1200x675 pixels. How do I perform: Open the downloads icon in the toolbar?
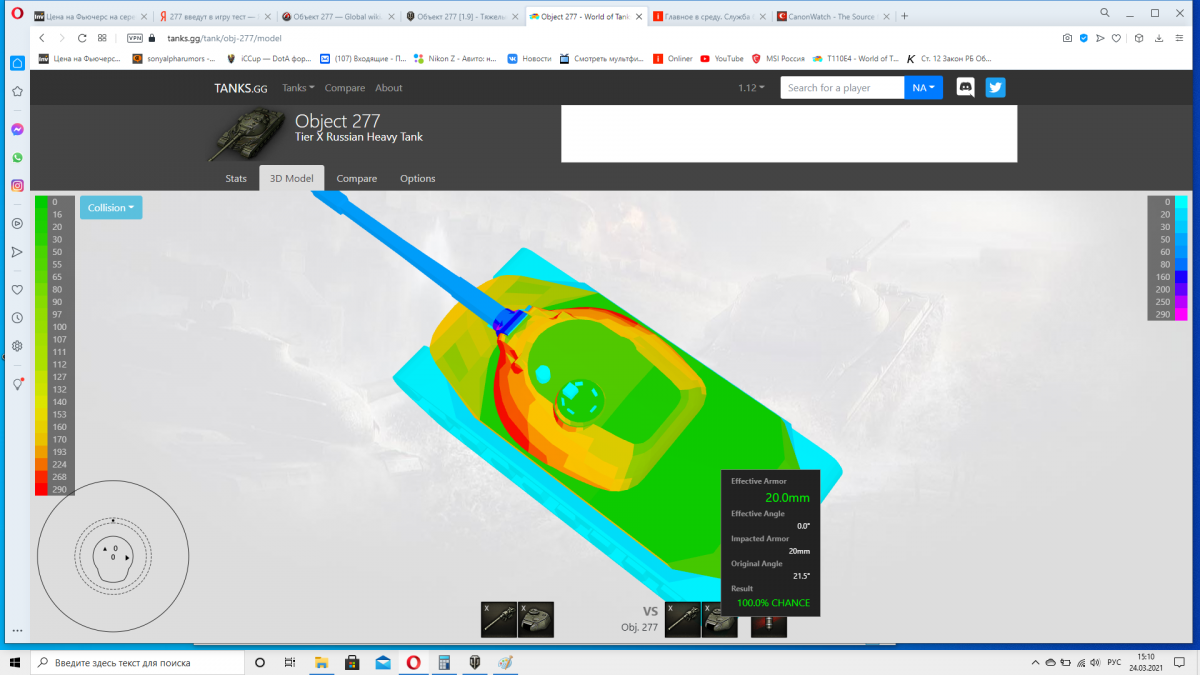tap(1159, 38)
